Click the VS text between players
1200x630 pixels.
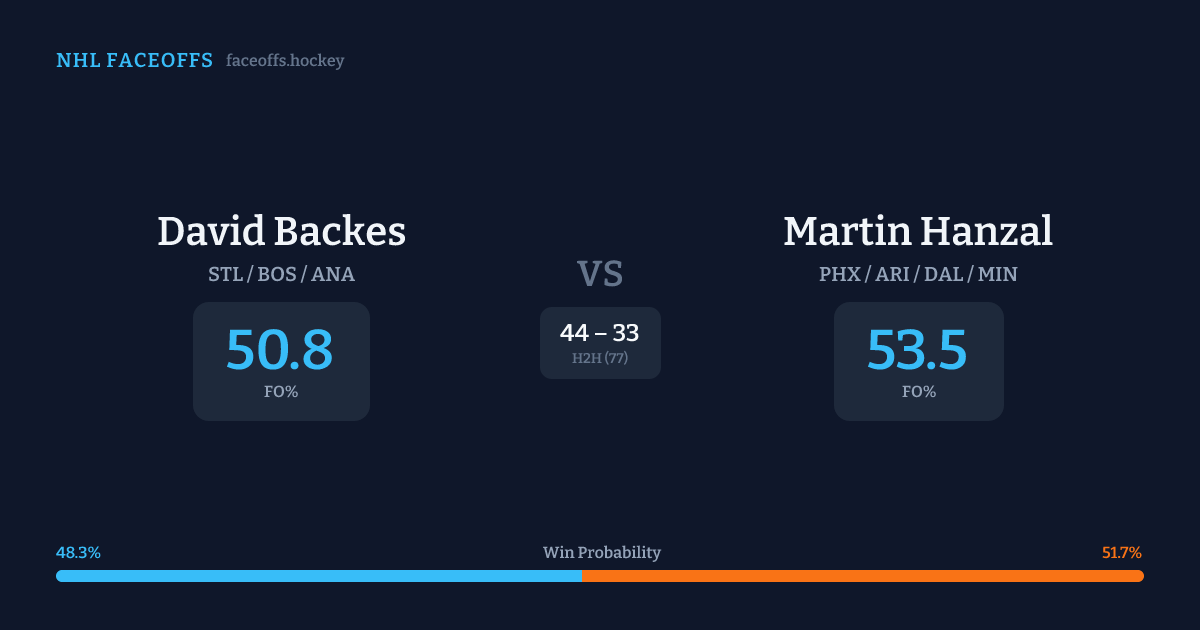600,274
